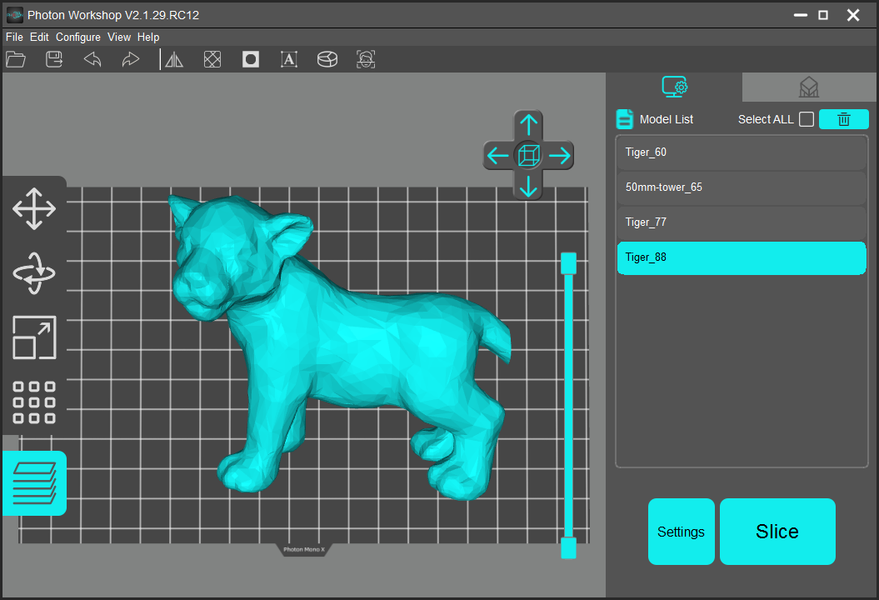
Task: Choose the Scale tool in the left sidebar
Action: point(34,337)
